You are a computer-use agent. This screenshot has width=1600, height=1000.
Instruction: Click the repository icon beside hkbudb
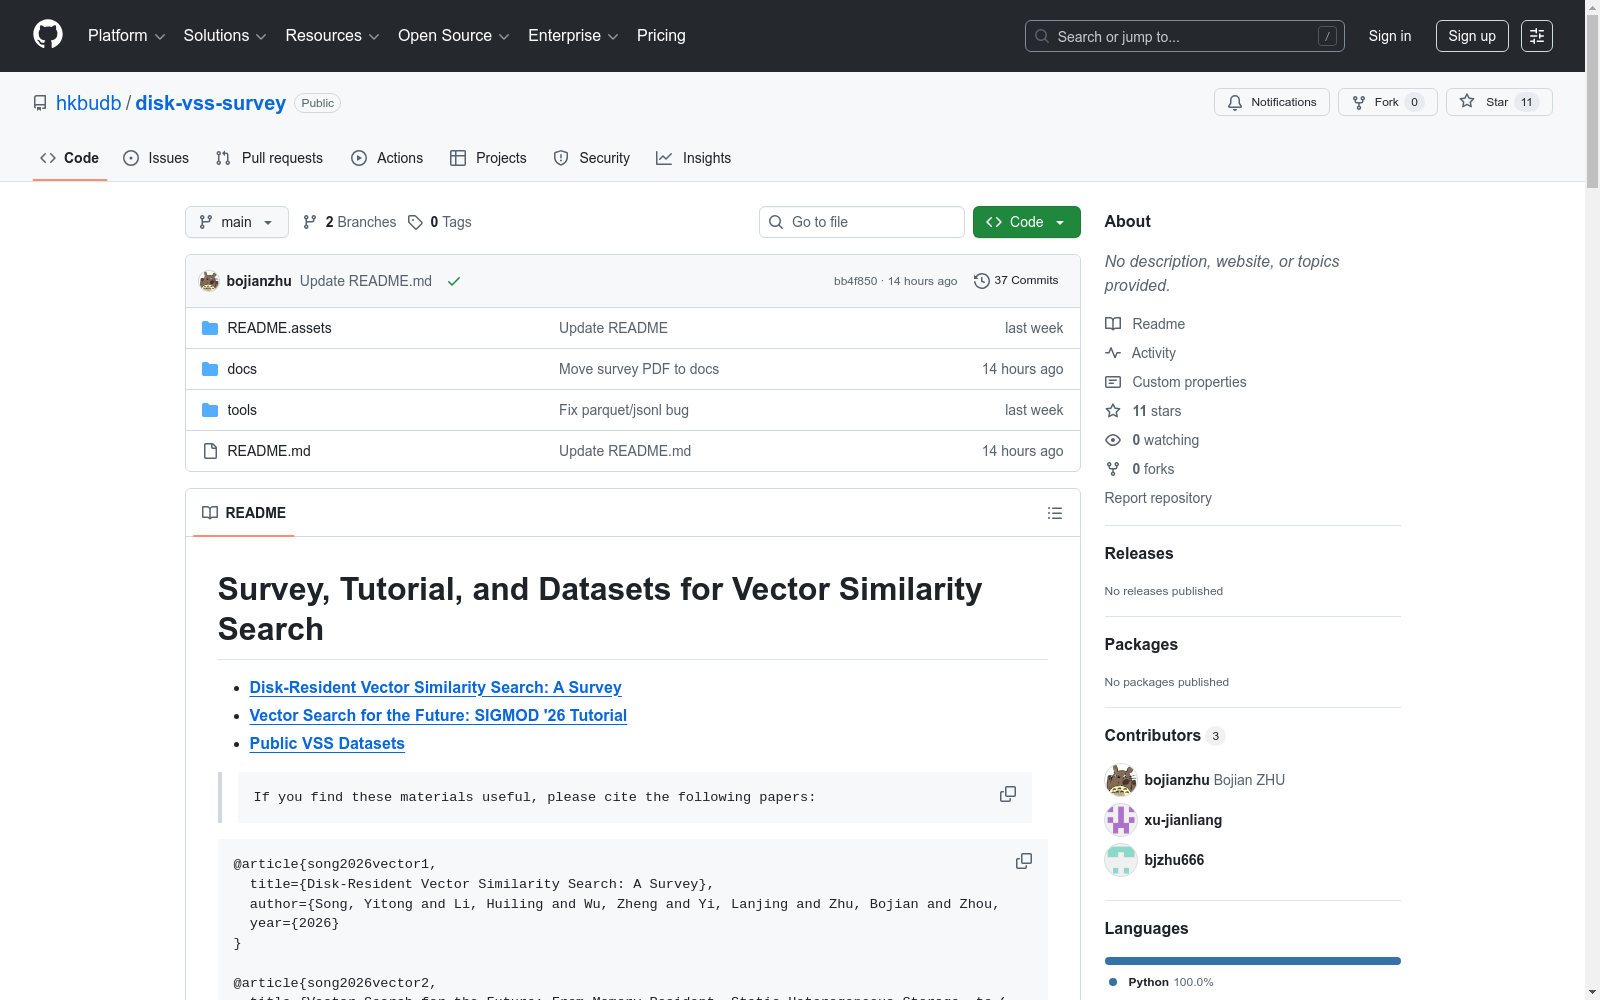click(x=40, y=103)
